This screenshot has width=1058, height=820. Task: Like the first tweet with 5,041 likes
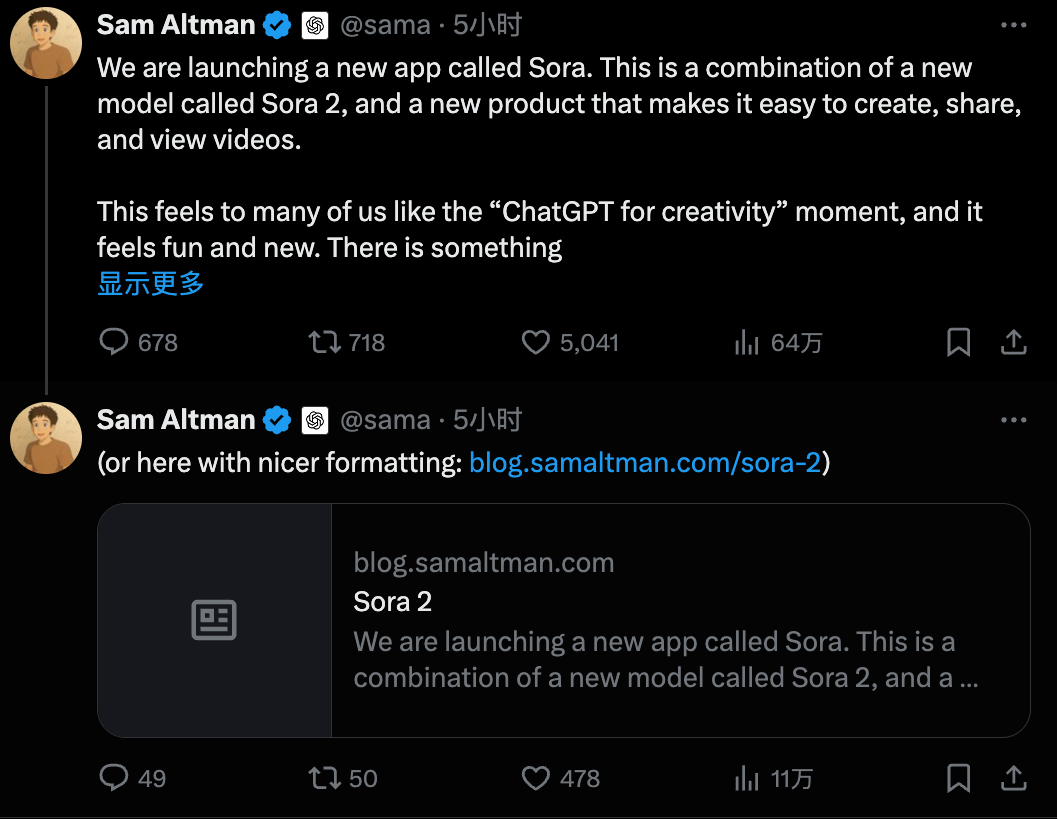click(x=537, y=343)
